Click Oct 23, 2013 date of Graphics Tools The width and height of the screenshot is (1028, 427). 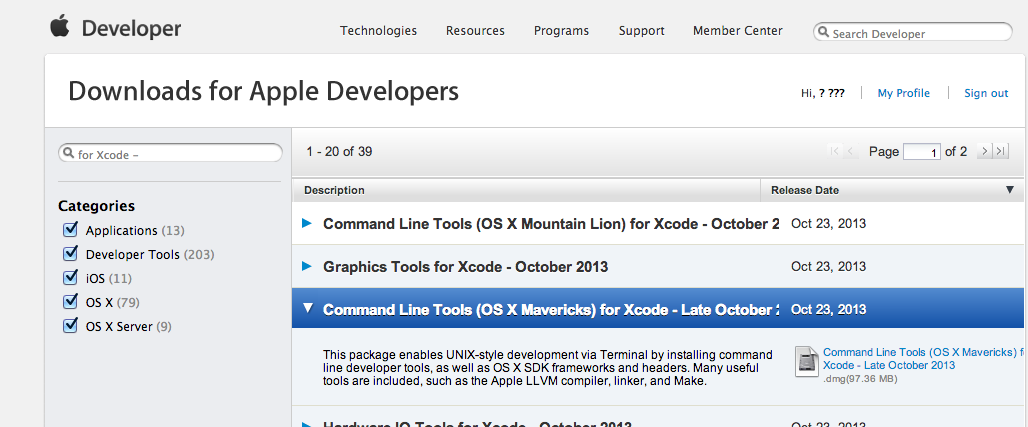[829, 266]
